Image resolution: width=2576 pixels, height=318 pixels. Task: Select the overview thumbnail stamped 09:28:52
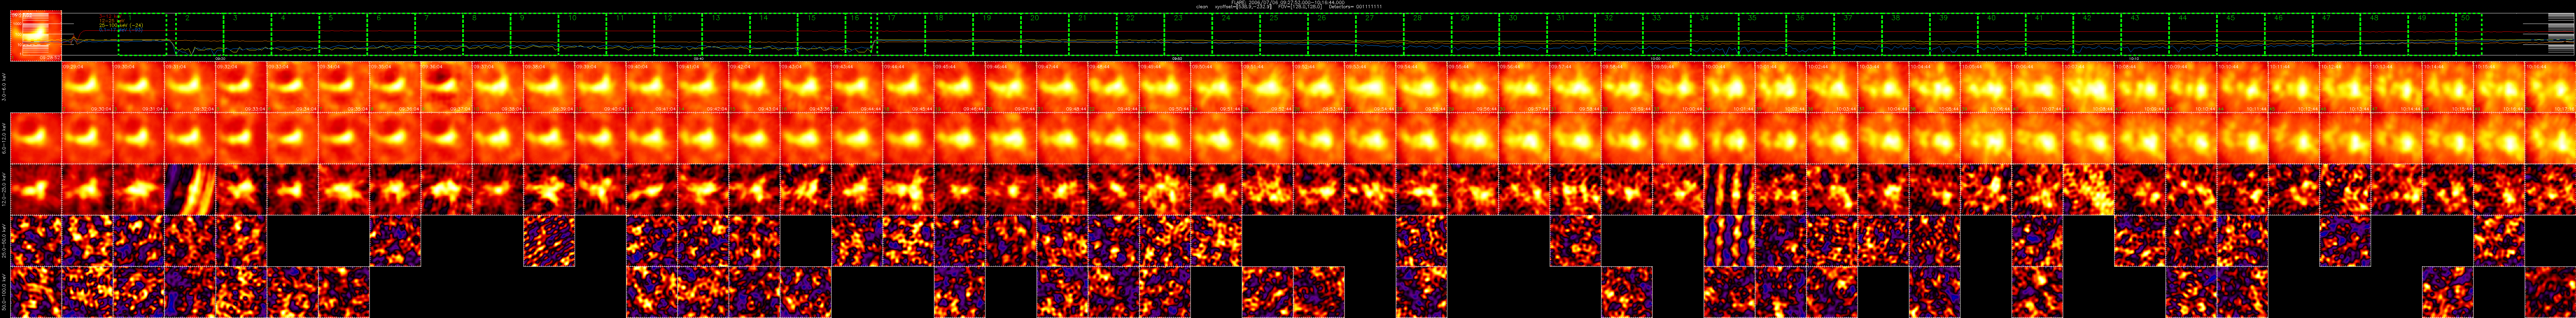tap(36, 36)
